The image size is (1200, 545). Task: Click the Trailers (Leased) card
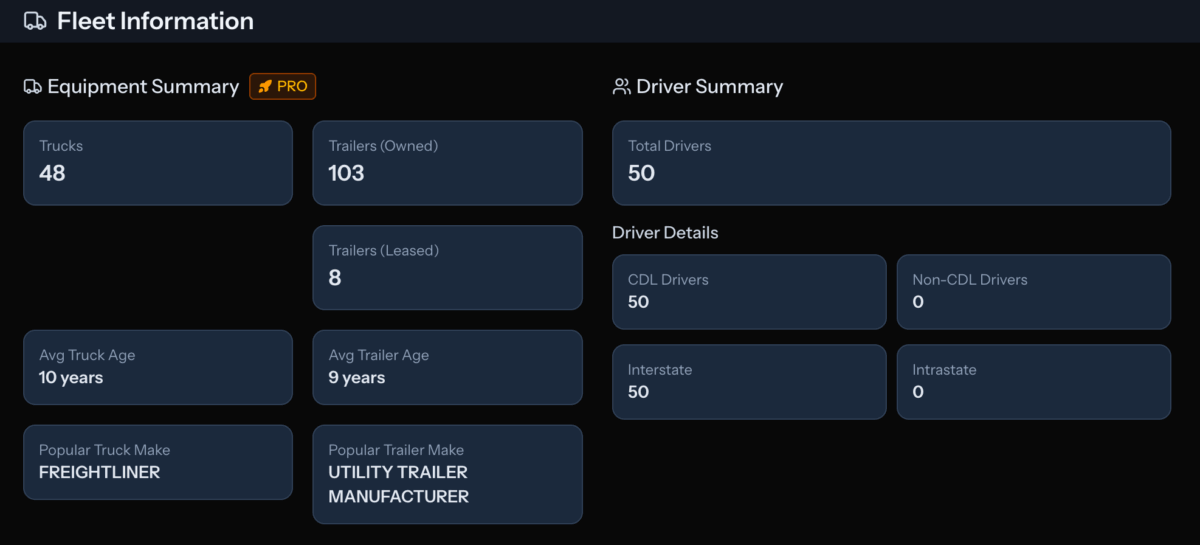pyautogui.click(x=447, y=267)
